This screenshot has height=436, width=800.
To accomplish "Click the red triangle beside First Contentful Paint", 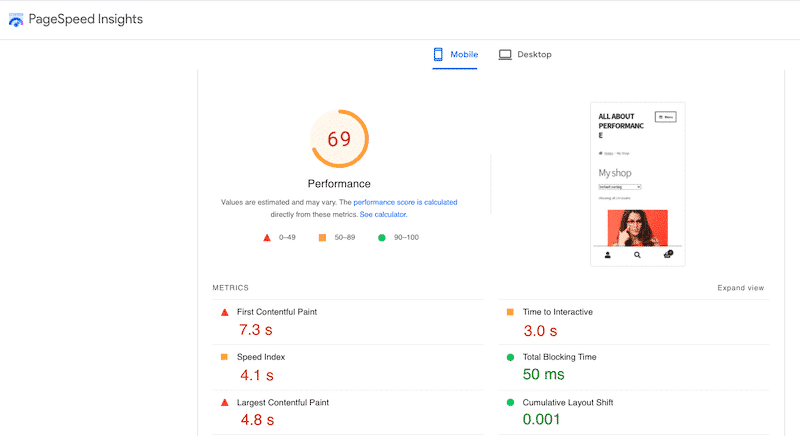I will (x=224, y=313).
